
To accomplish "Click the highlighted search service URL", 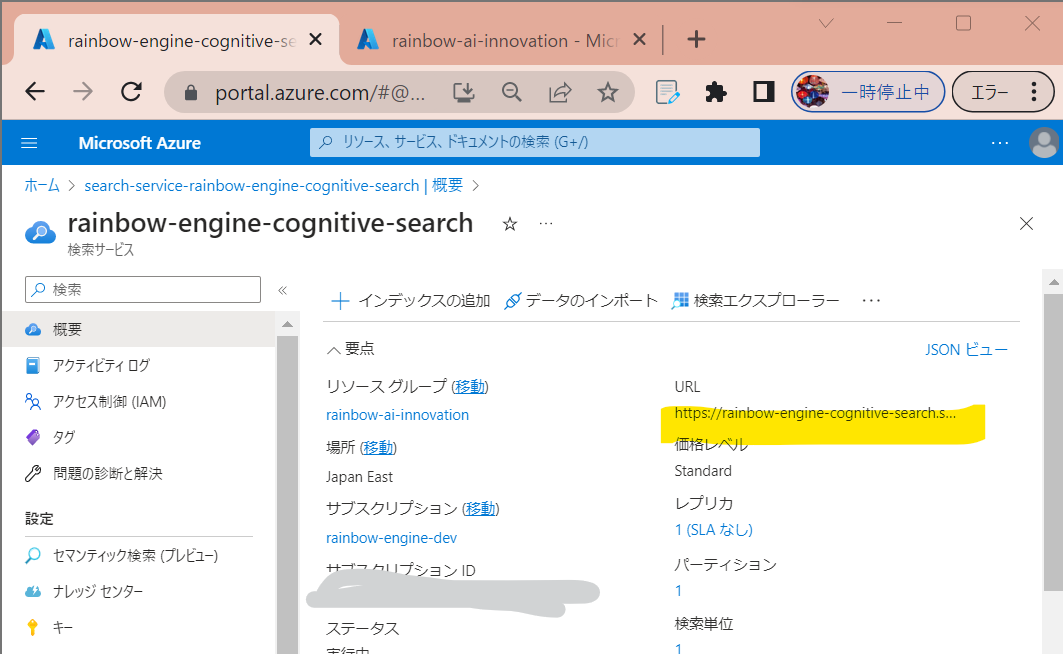I will coord(815,413).
